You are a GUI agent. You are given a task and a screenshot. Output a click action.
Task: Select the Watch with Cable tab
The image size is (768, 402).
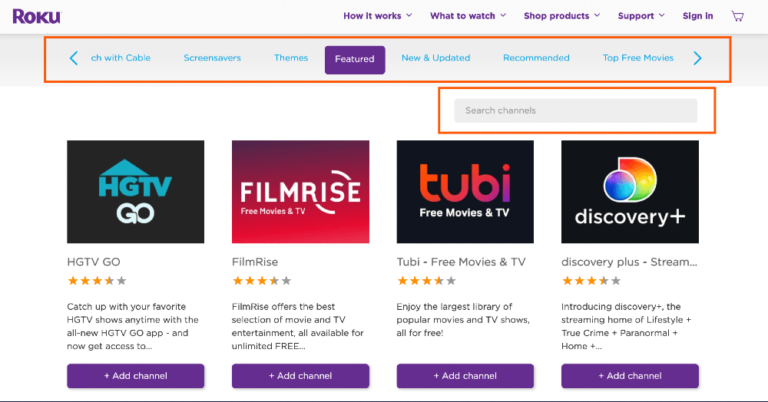click(x=120, y=58)
